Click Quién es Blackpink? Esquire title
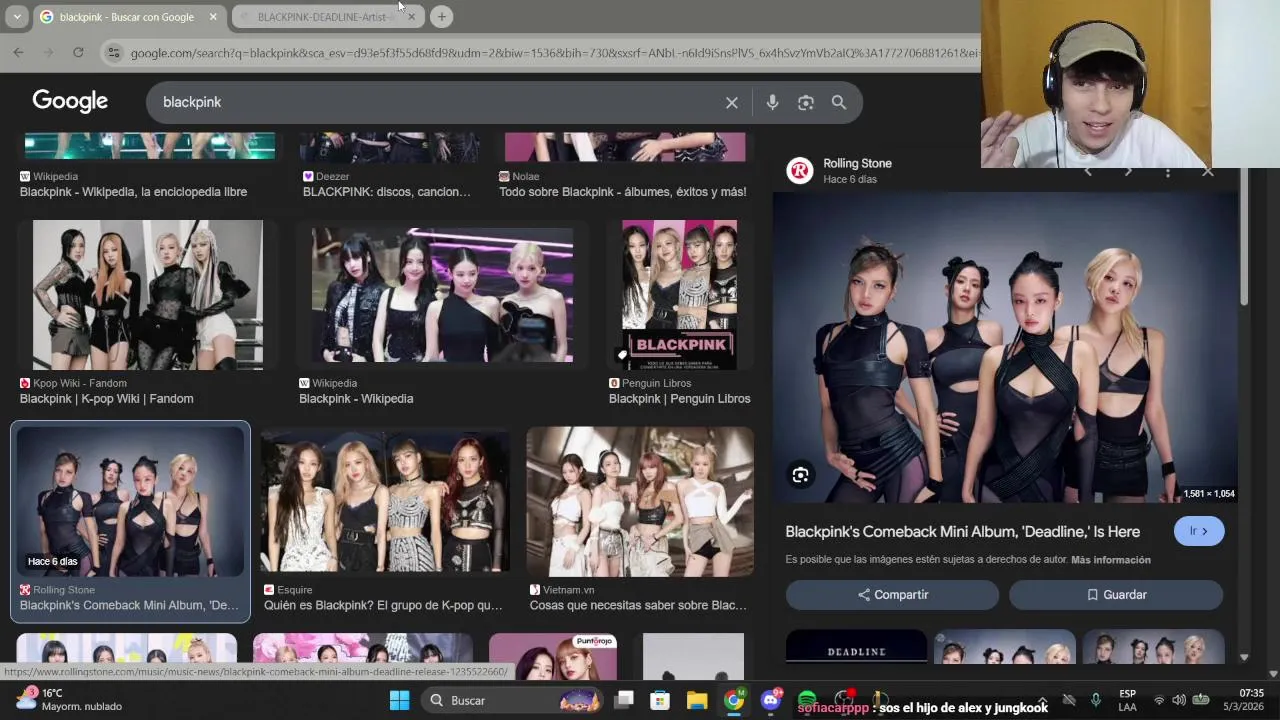This screenshot has width=1280, height=720. (x=383, y=605)
